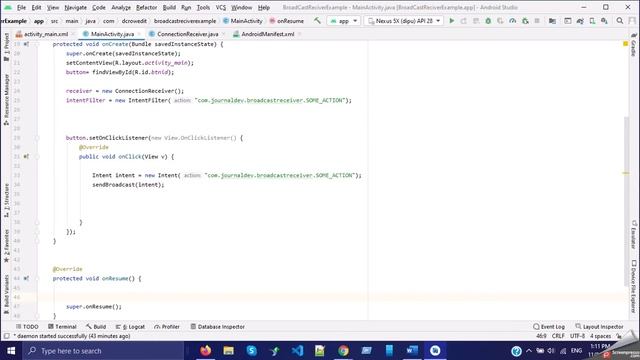The width and height of the screenshot is (640, 360).
Task: Open the app run configuration dropdown
Action: (344, 20)
